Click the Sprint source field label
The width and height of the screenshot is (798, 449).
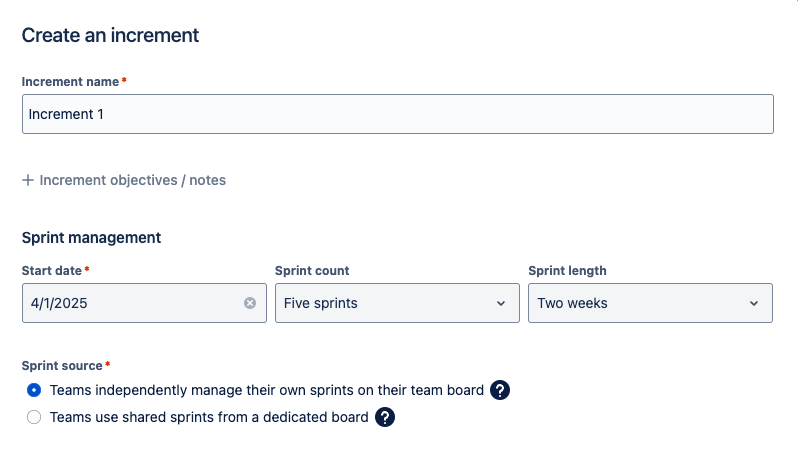62,366
